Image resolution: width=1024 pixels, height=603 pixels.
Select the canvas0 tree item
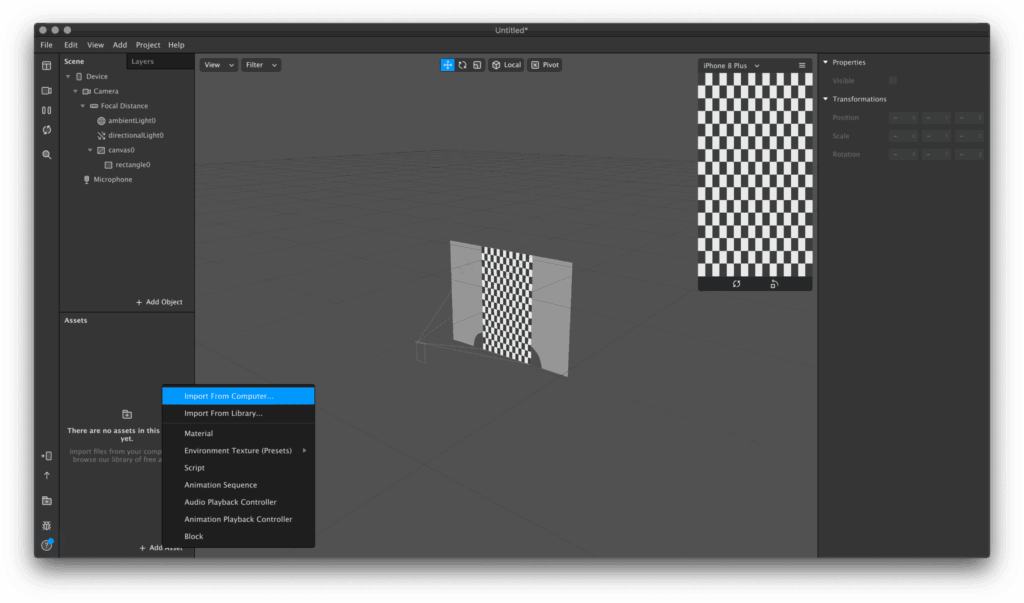pyautogui.click(x=127, y=150)
